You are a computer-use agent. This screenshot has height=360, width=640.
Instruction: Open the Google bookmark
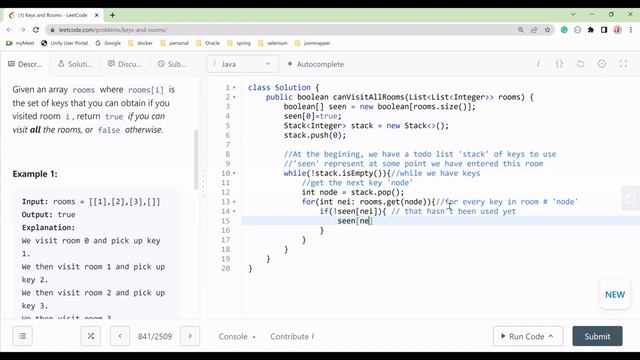pyautogui.click(x=108, y=43)
